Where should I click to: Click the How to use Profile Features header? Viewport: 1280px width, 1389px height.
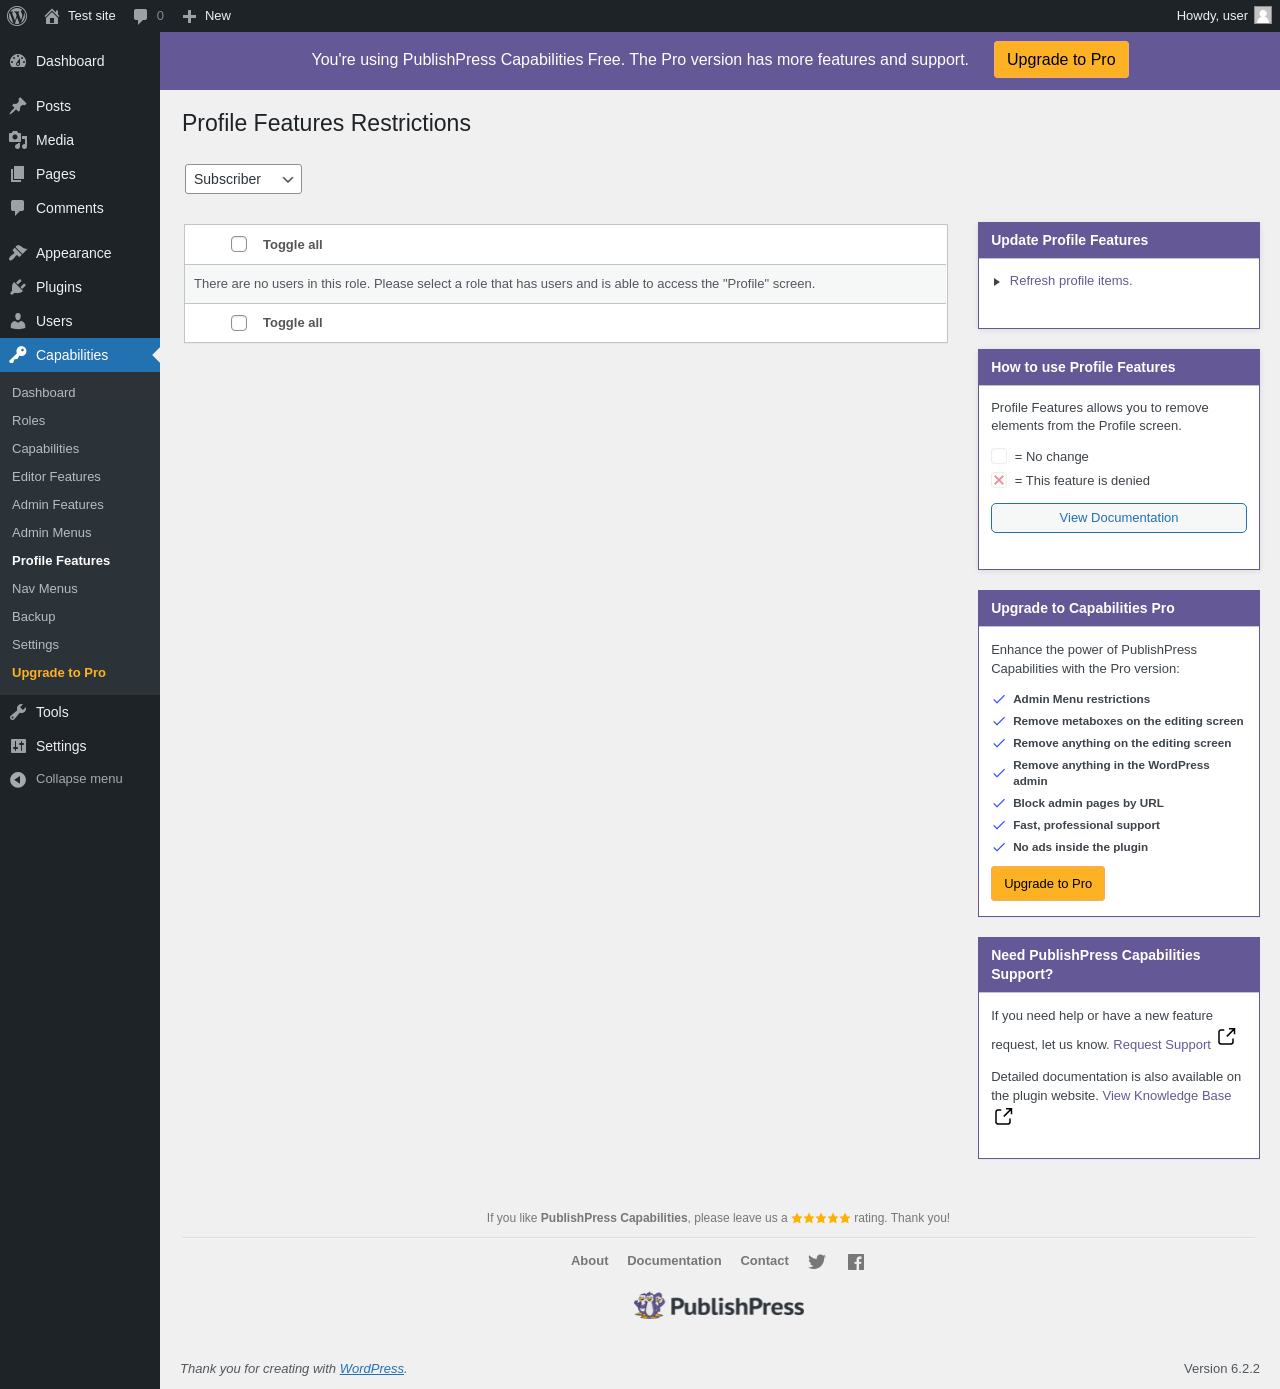click(1119, 367)
